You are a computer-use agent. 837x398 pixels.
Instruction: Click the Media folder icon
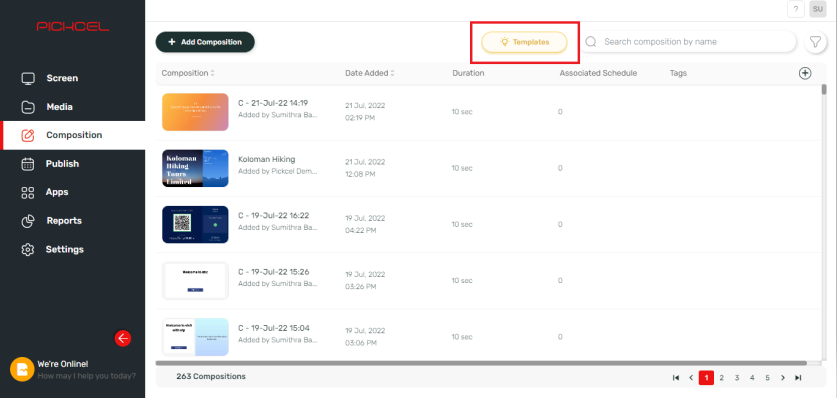click(x=28, y=107)
